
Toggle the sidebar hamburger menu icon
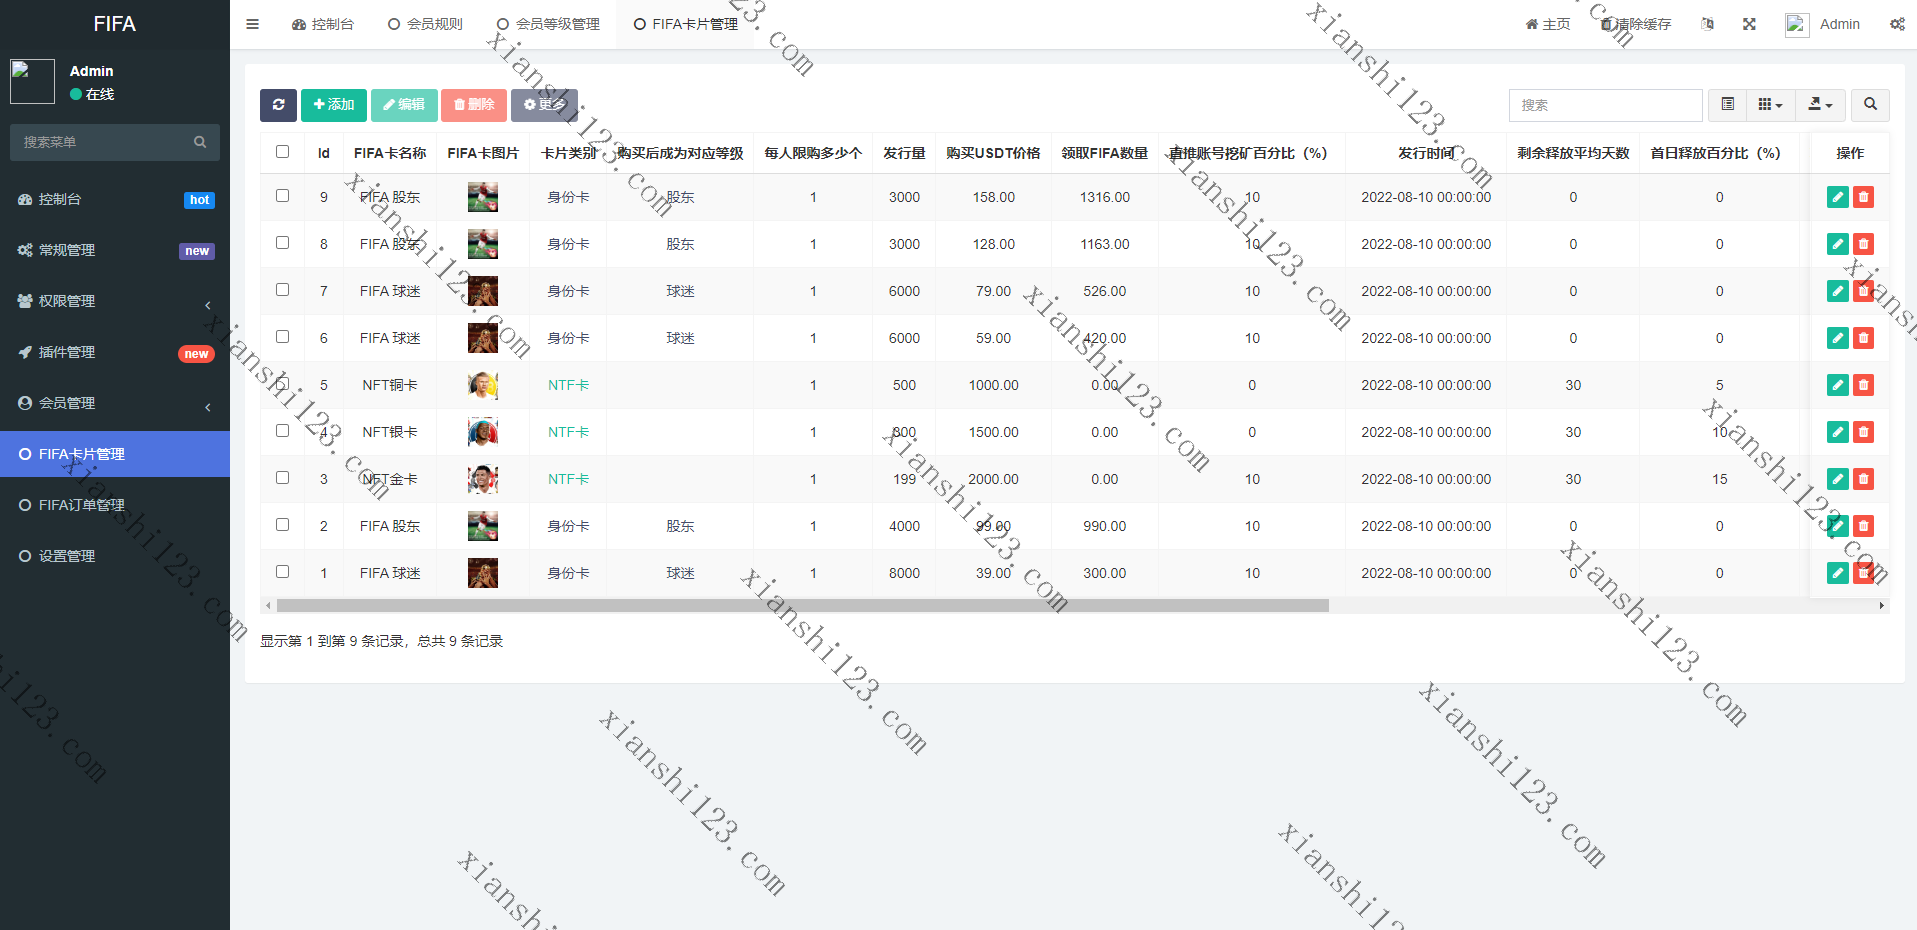[252, 24]
